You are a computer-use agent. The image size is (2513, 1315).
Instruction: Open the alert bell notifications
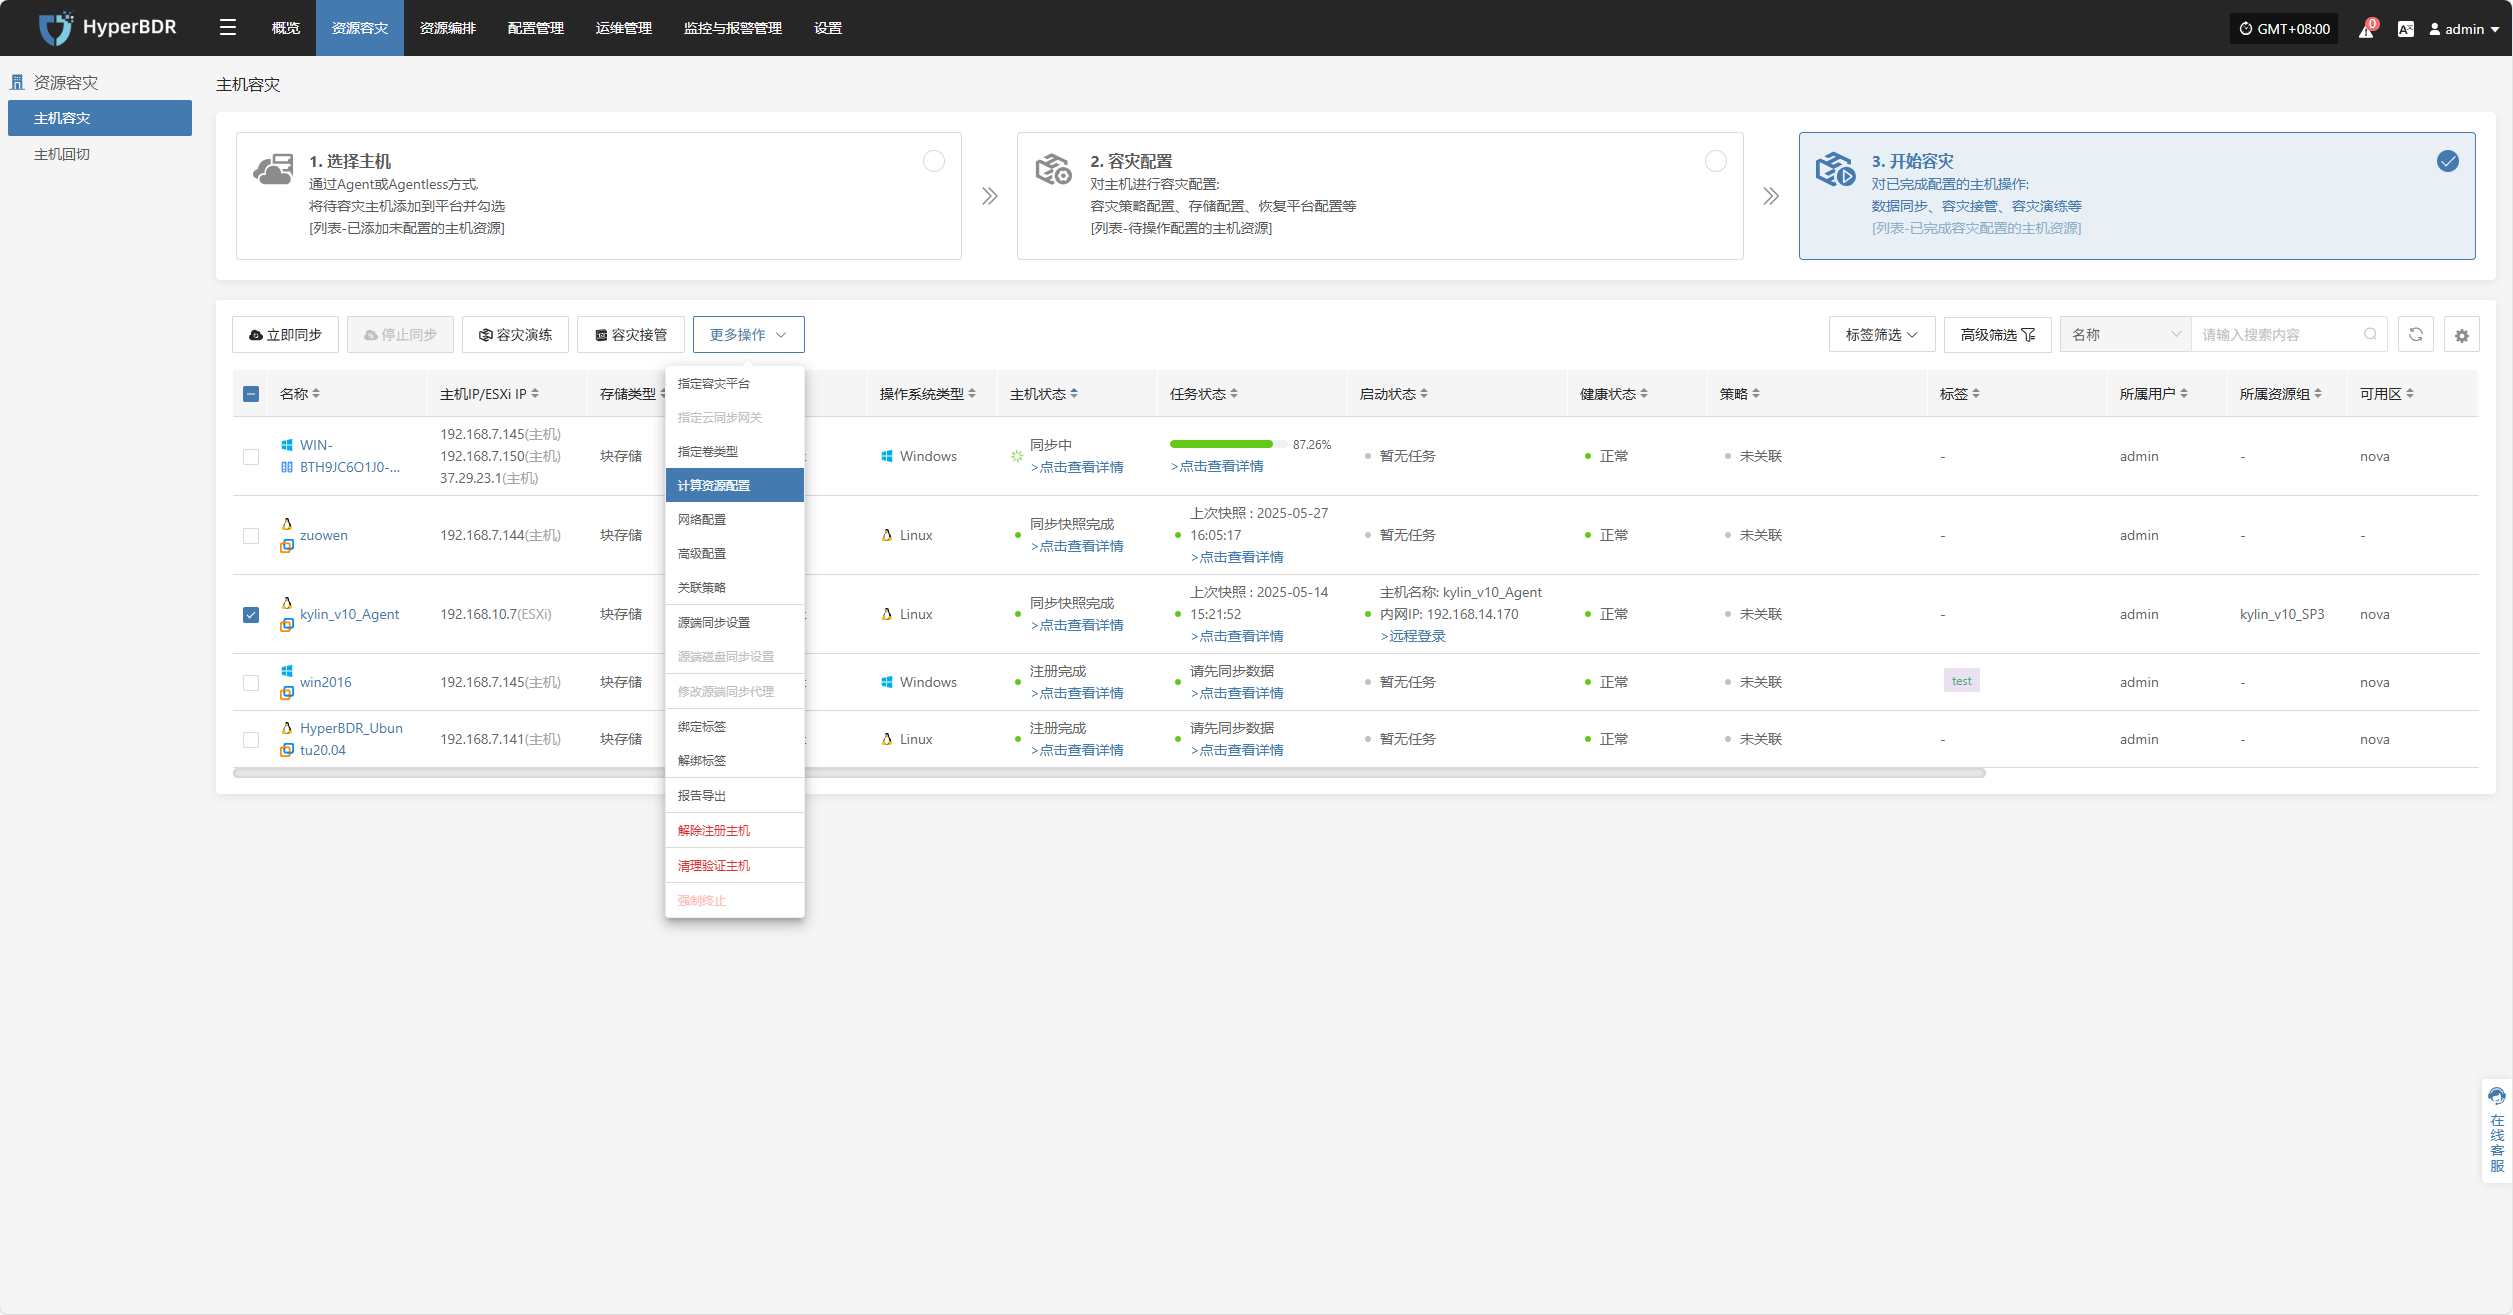(x=2367, y=29)
